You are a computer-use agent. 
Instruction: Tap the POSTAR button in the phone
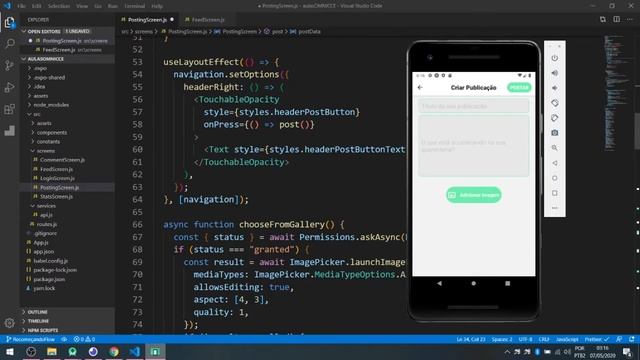point(519,87)
